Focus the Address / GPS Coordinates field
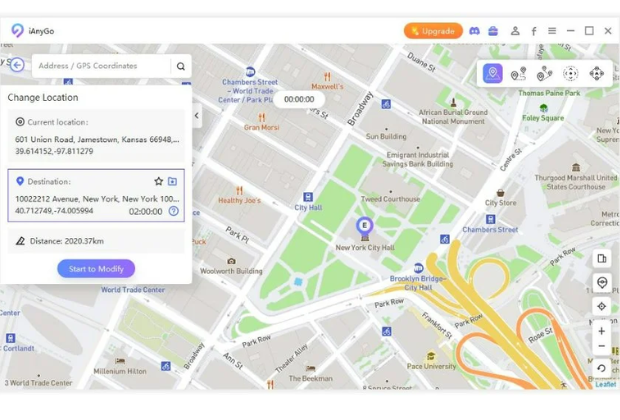This screenshot has width=620, height=420. tap(101, 66)
